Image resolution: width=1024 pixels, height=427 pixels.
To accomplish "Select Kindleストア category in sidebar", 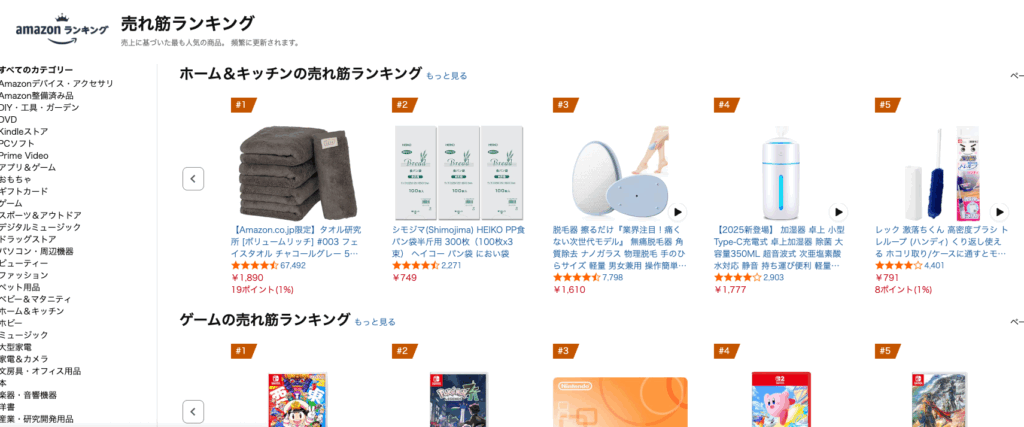I will (24, 131).
